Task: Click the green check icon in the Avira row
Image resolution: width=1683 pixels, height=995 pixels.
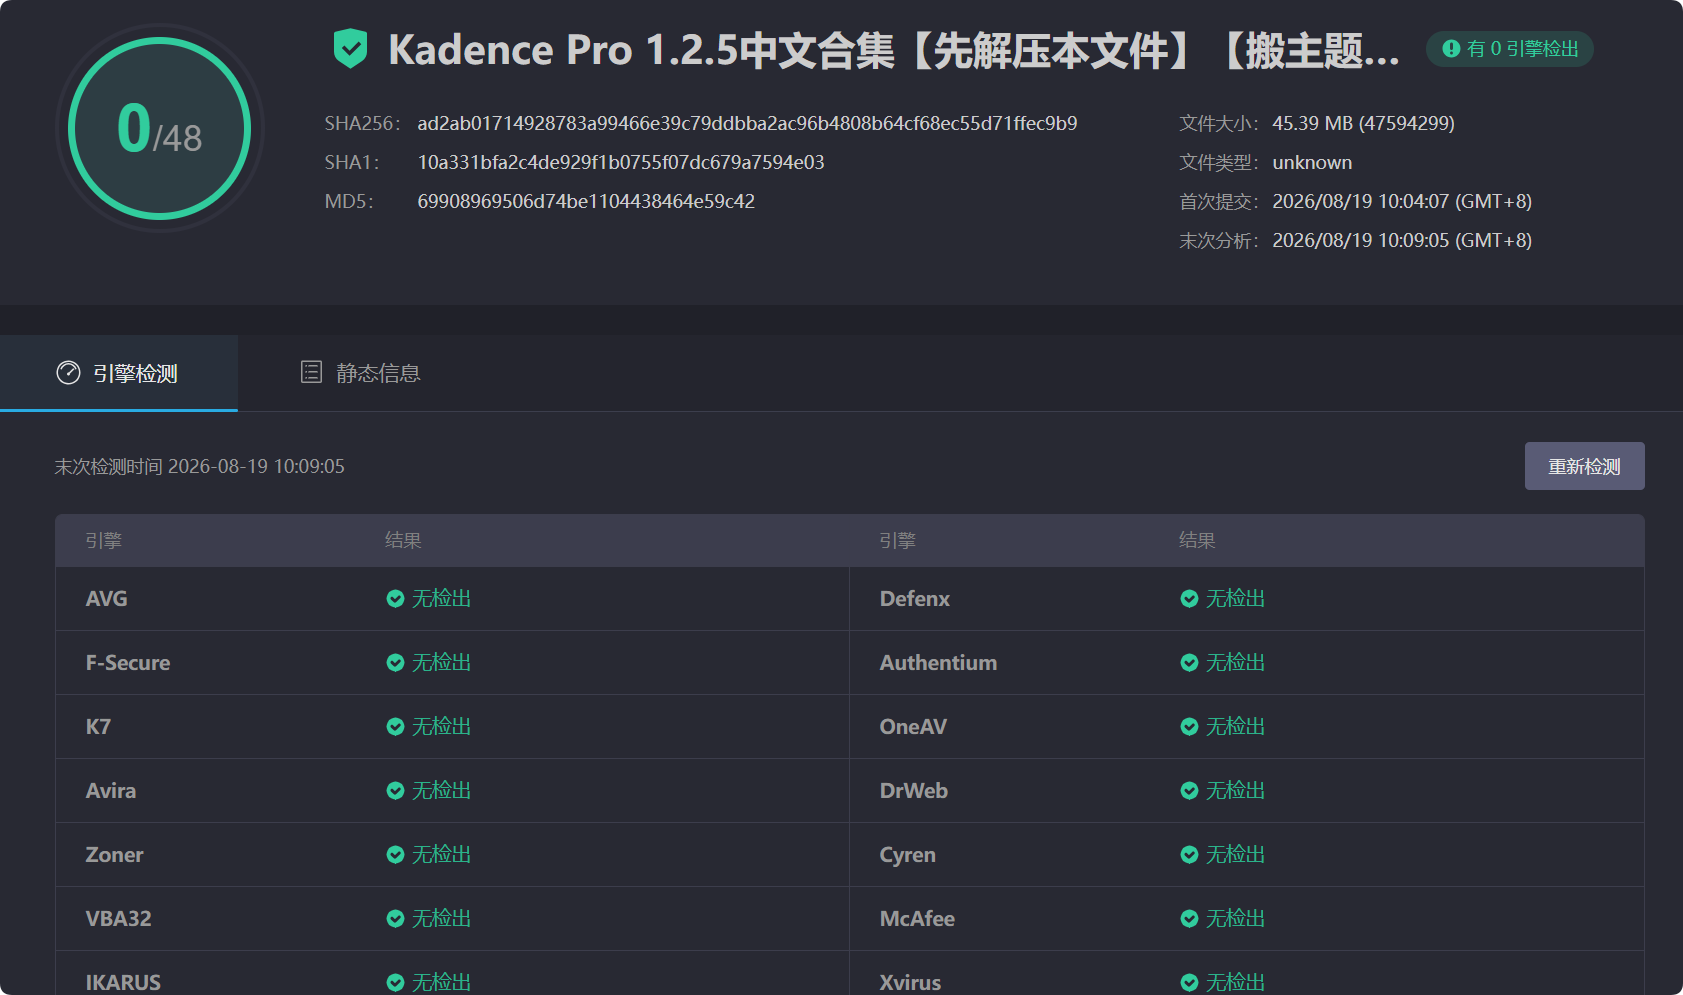Action: (395, 791)
